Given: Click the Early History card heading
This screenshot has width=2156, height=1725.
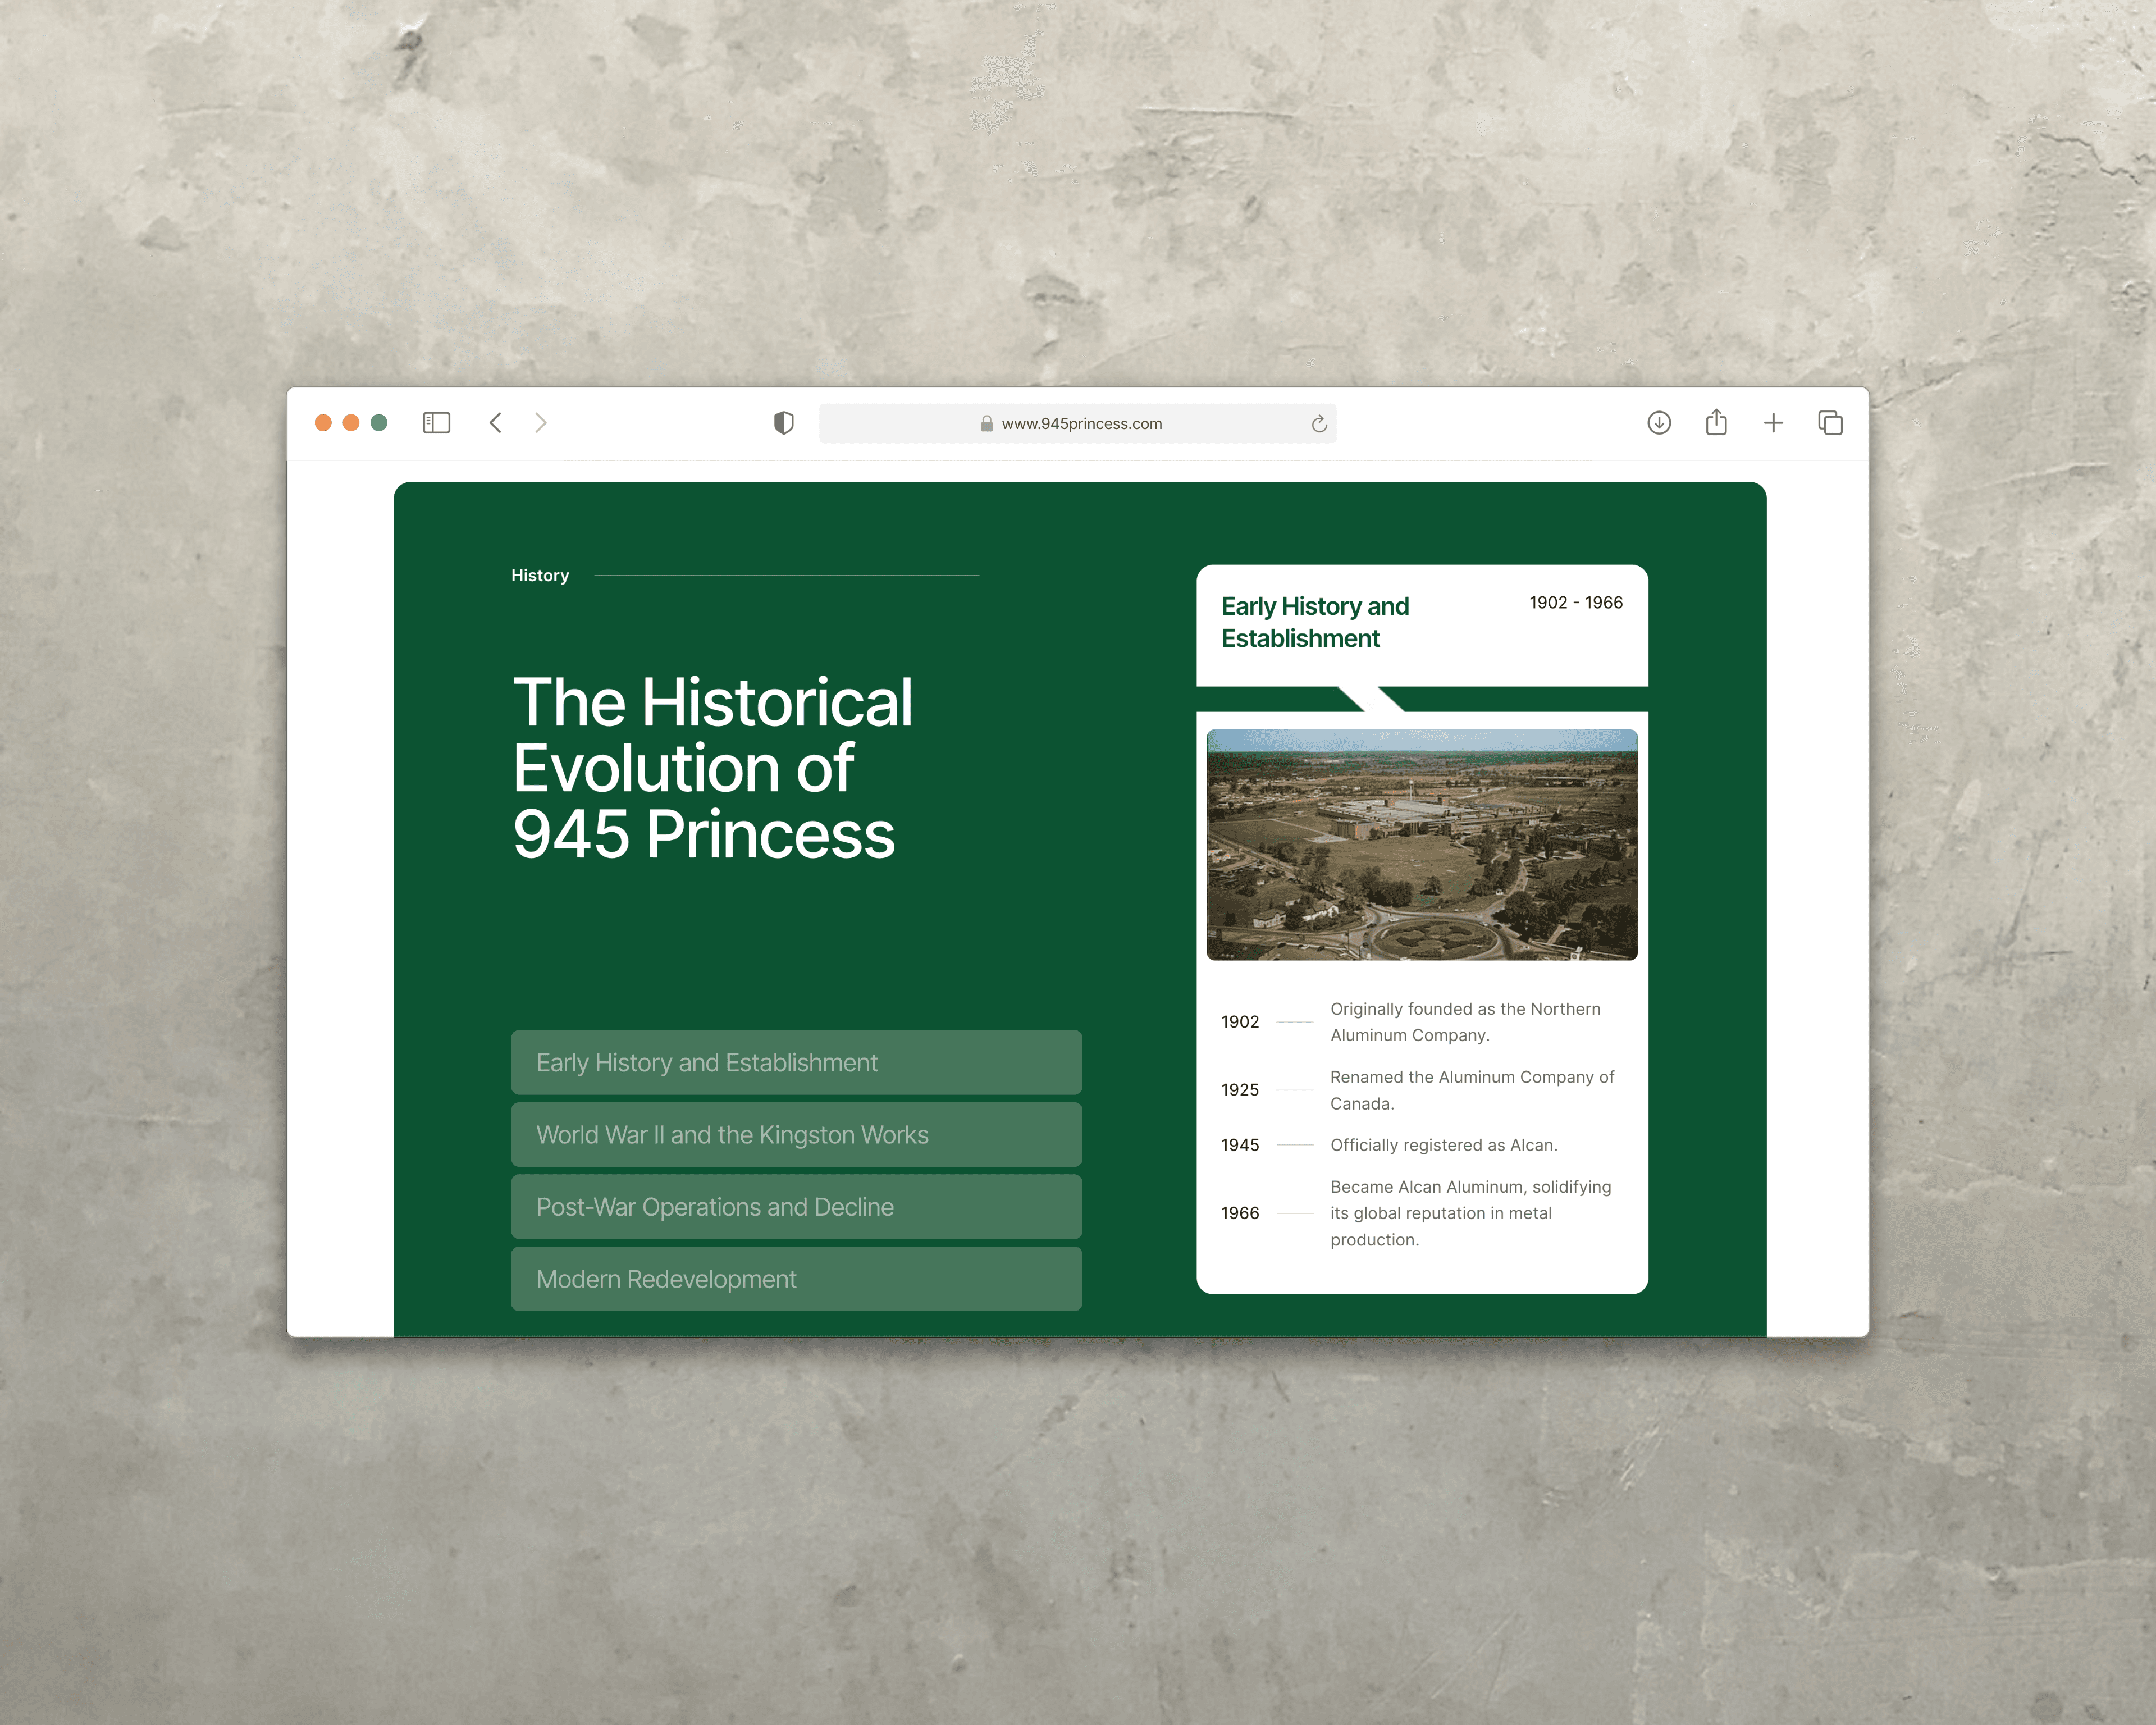Looking at the screenshot, I should (1314, 622).
